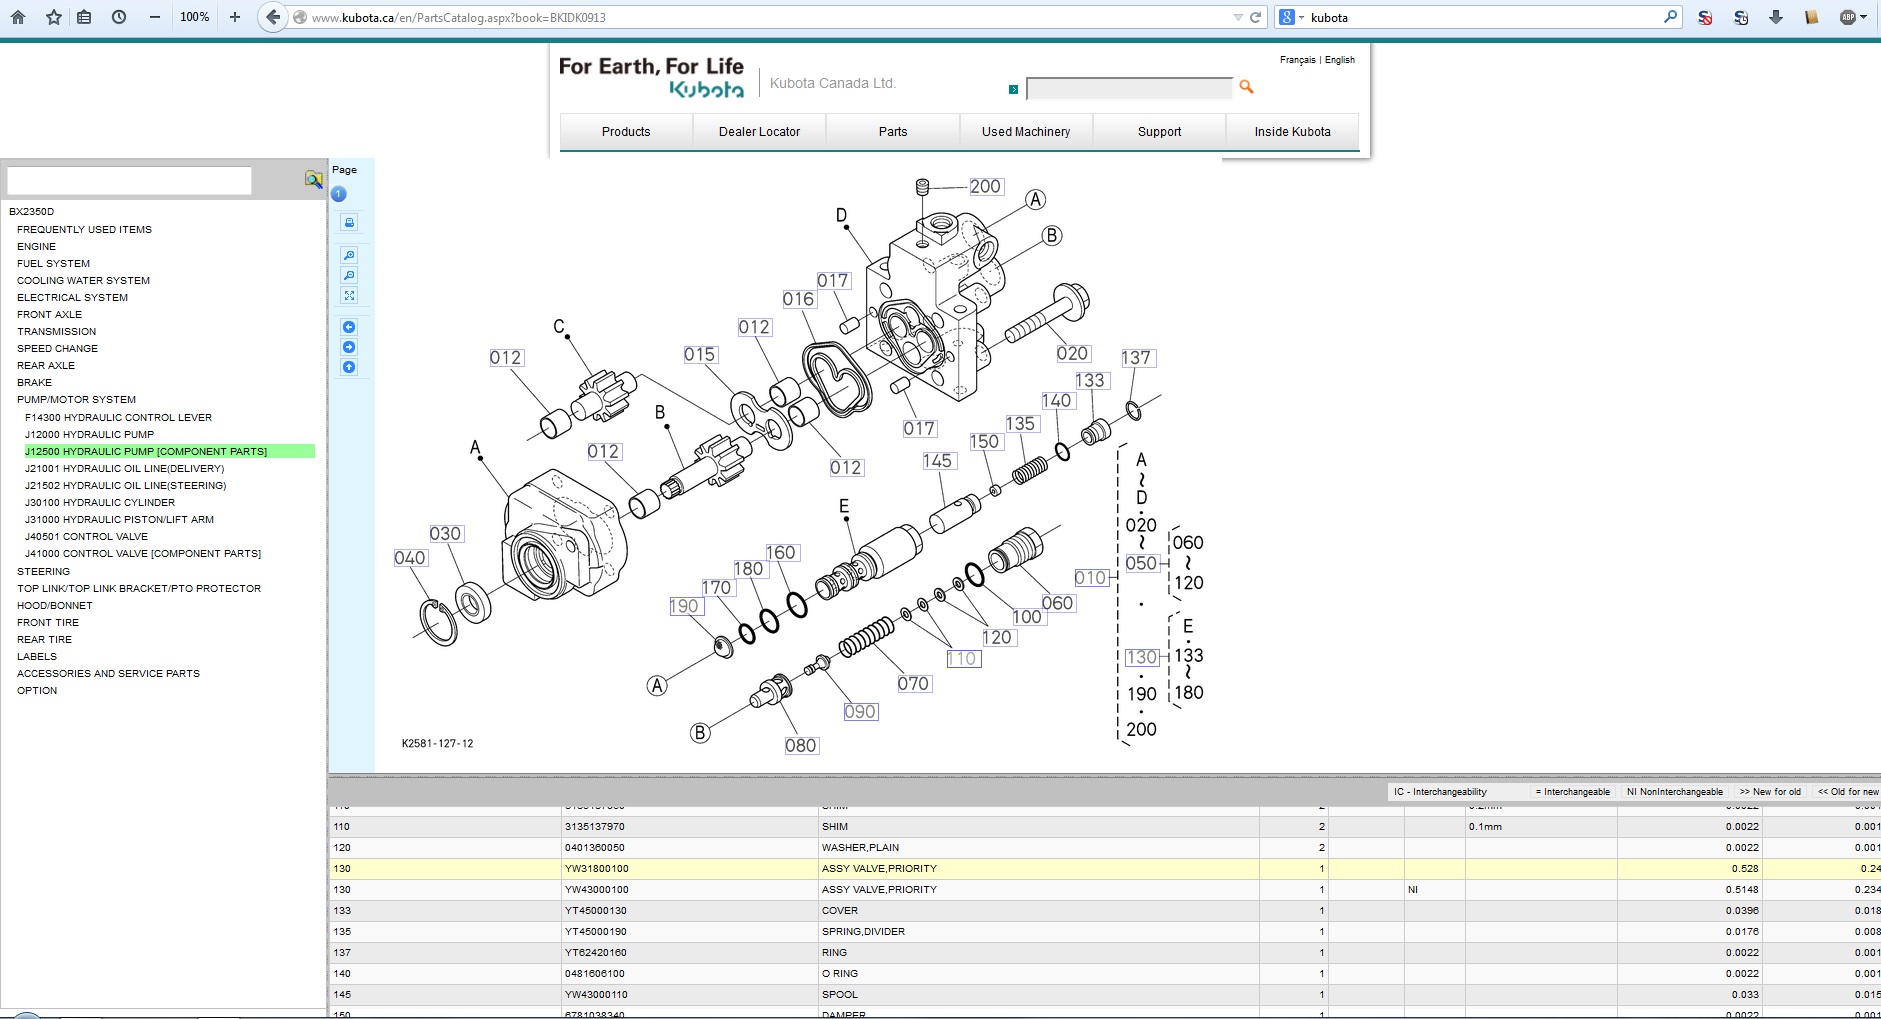Image resolution: width=1881 pixels, height=1019 pixels.
Task: Click the catalog folder search icon
Action: coord(313,179)
